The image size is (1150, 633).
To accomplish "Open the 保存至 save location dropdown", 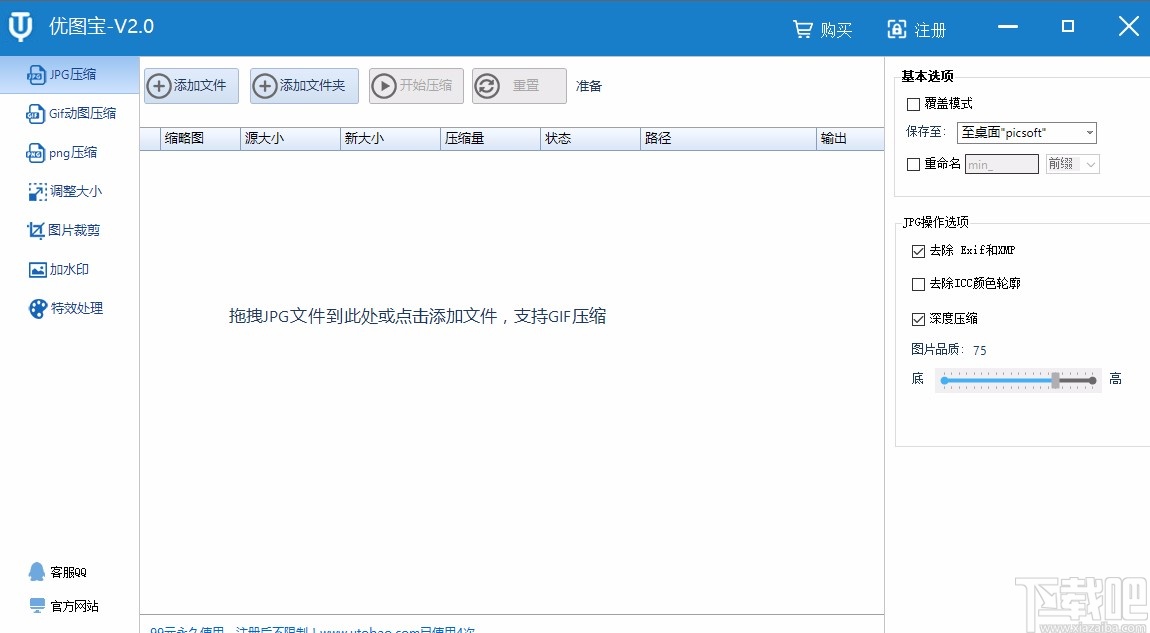I will [x=1026, y=132].
